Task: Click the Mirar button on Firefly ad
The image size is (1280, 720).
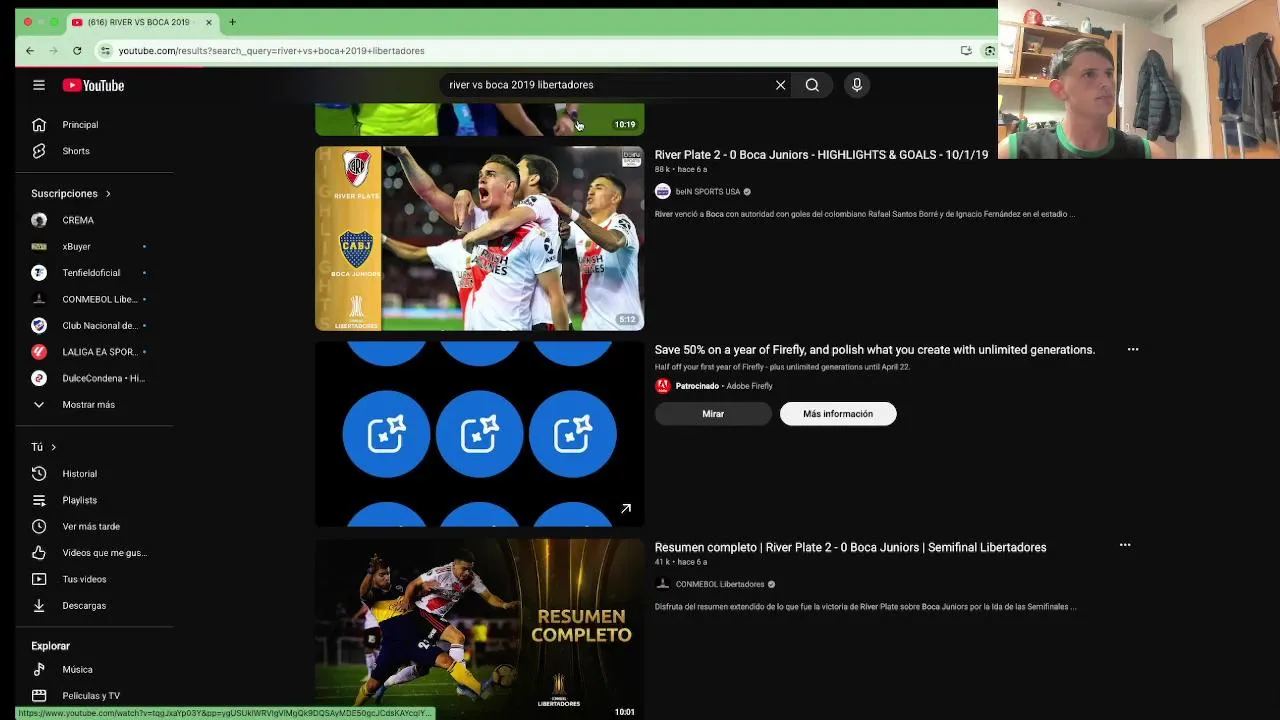Action: (713, 414)
